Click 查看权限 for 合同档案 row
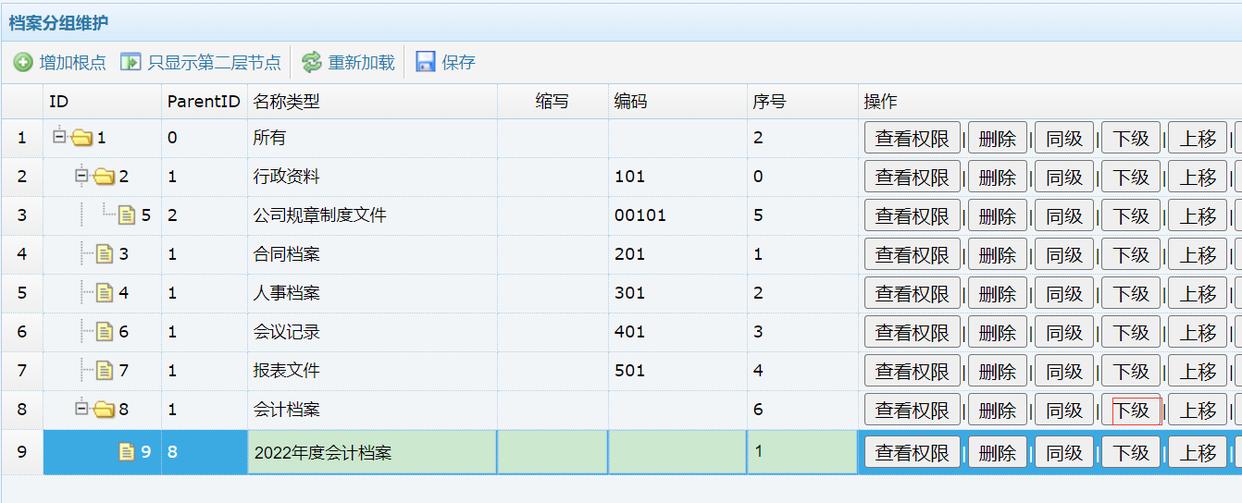Screen dimensions: 1242x503 [912, 254]
